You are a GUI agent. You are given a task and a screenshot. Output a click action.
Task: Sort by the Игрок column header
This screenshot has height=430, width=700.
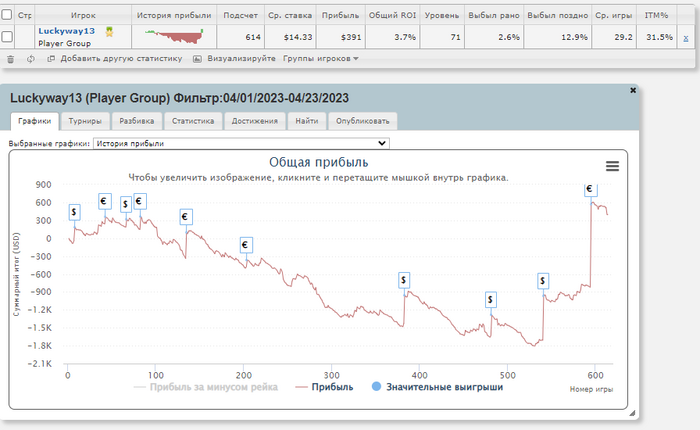[x=83, y=15]
